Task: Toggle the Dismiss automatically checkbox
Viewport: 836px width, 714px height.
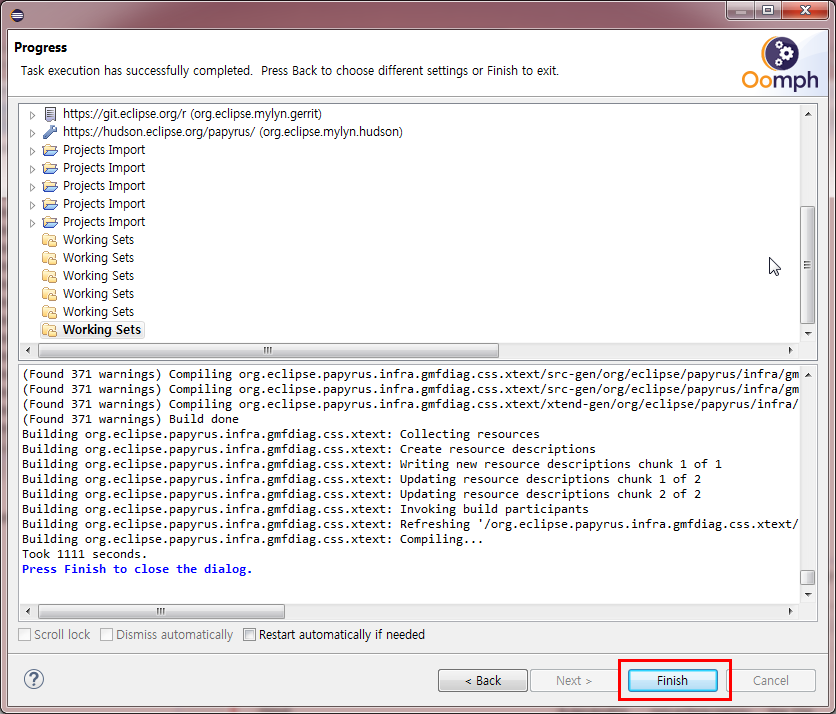Action: [107, 635]
